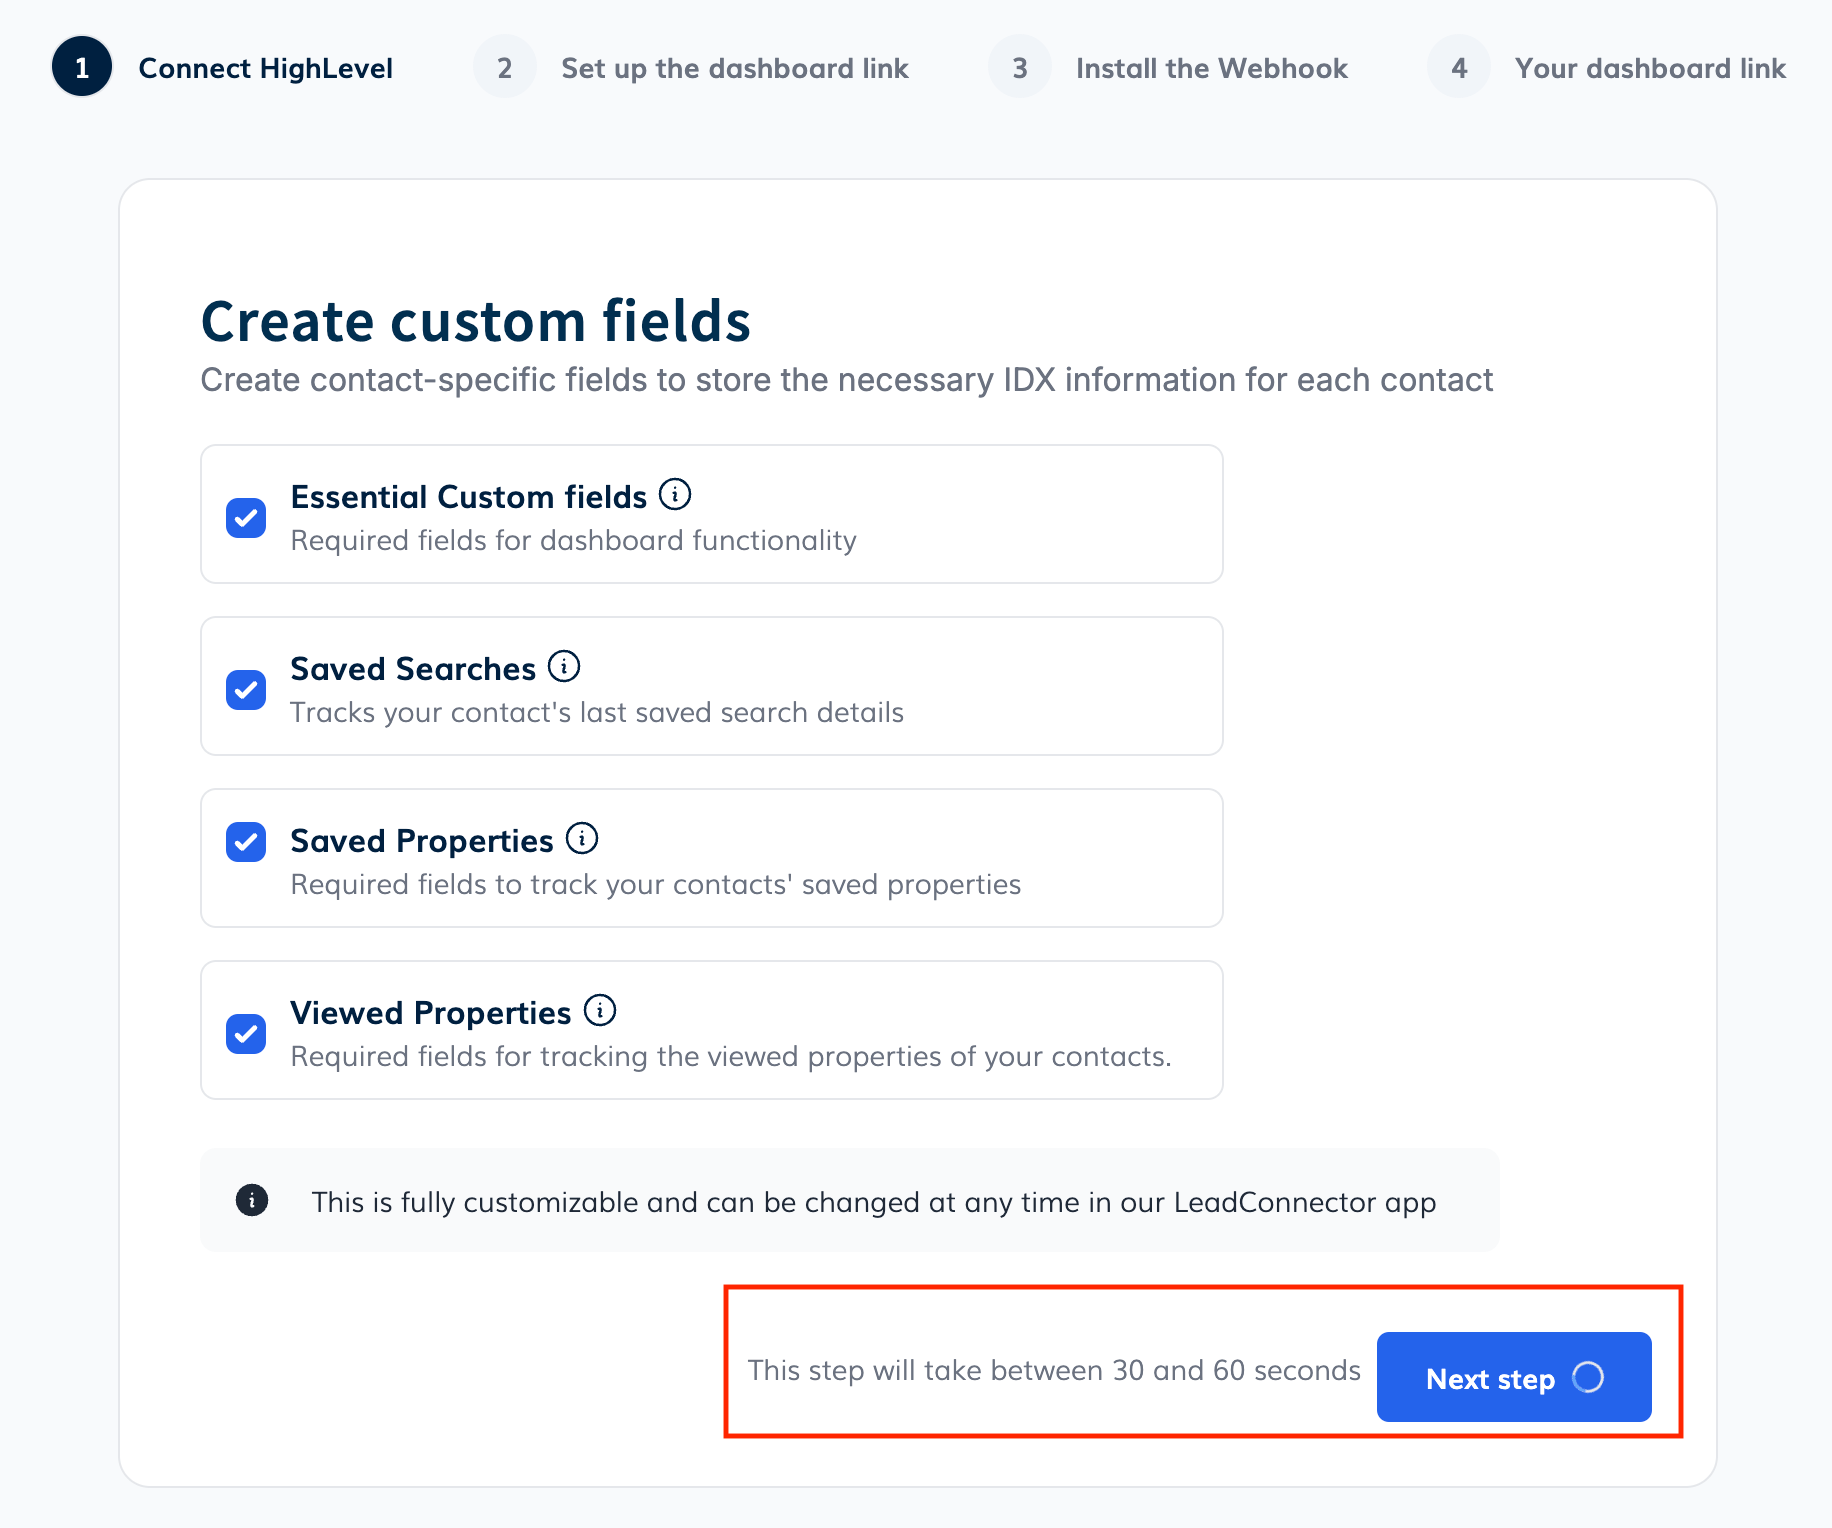Image resolution: width=1832 pixels, height=1528 pixels.
Task: Select the step 1 number circle
Action: [82, 67]
